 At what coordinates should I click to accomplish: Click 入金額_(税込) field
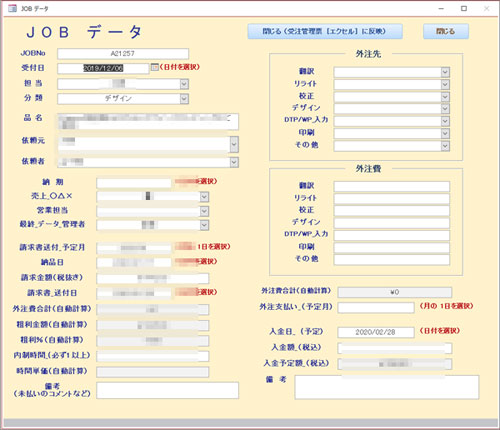[395, 348]
